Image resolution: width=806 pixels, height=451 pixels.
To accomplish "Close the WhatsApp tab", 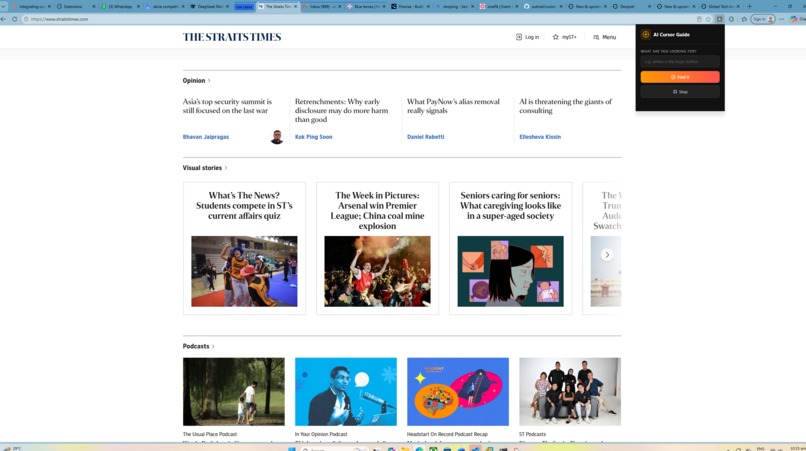I will point(138,6).
